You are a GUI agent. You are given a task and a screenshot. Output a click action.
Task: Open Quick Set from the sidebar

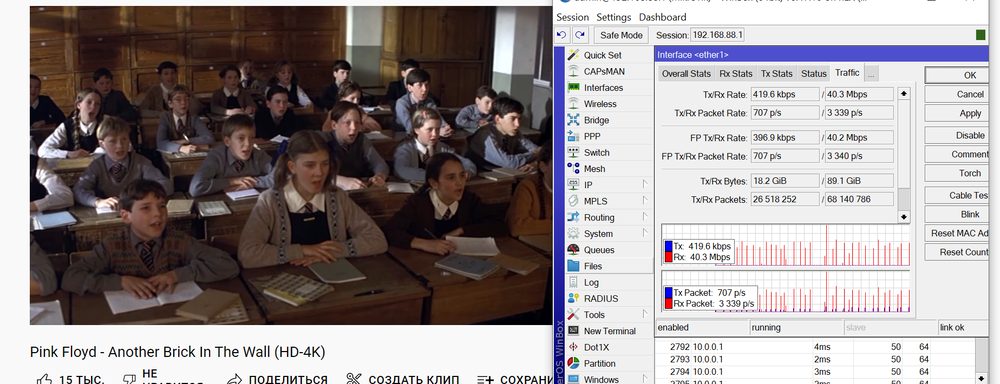[x=603, y=55]
